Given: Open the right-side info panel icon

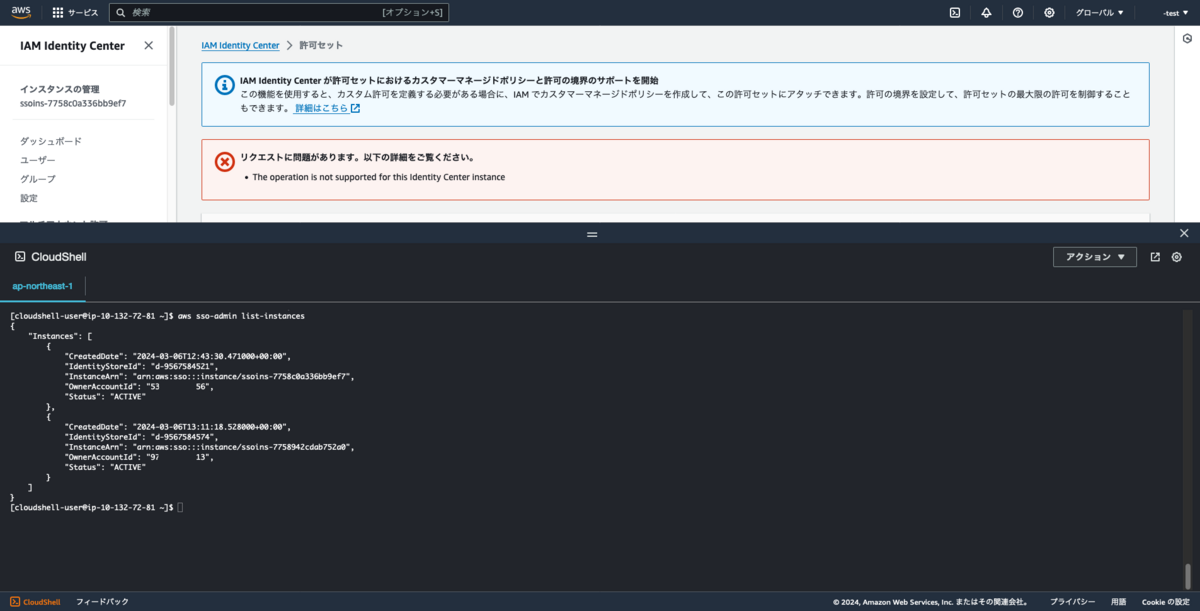Looking at the screenshot, I should [x=1186, y=39].
